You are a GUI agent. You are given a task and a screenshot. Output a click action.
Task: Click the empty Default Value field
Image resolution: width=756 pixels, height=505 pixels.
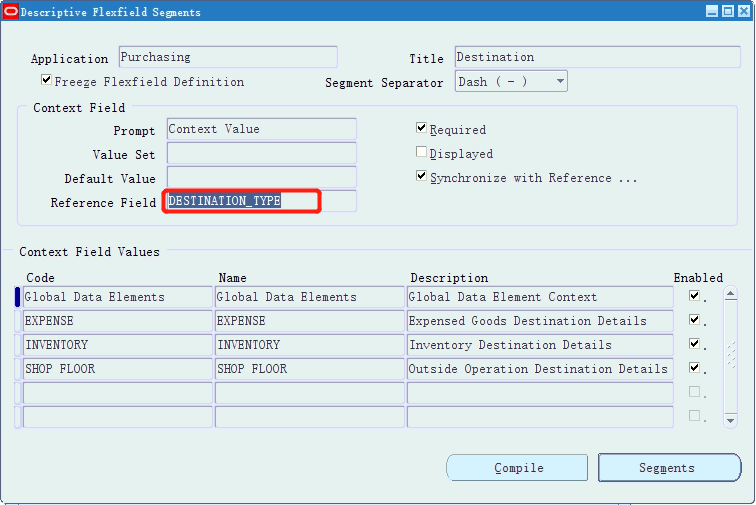click(x=262, y=177)
